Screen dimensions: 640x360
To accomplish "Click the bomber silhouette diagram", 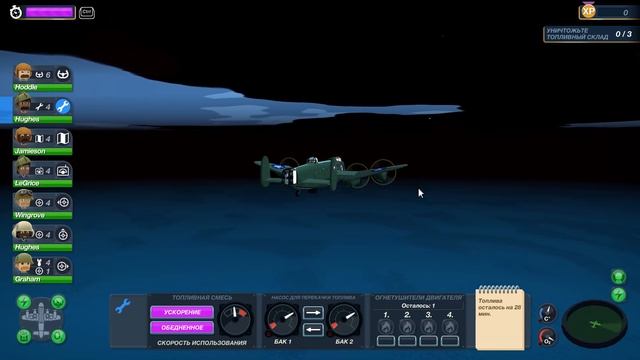I will pos(41,319).
